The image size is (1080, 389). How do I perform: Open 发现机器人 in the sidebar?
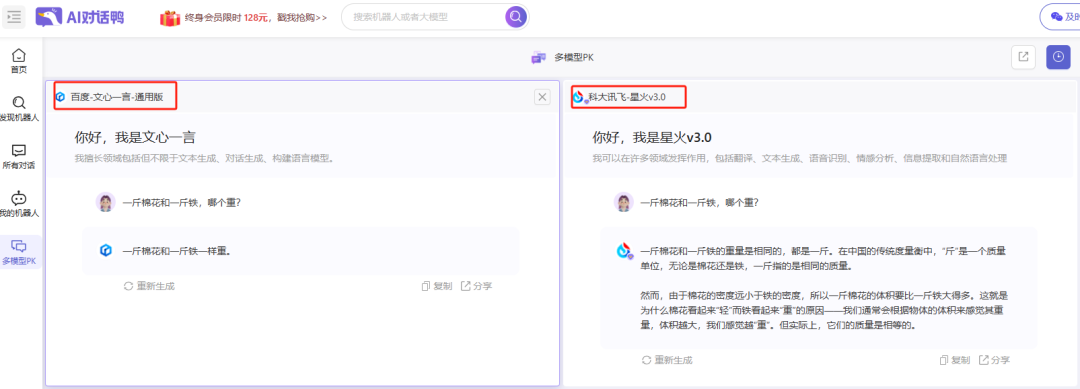click(x=19, y=109)
